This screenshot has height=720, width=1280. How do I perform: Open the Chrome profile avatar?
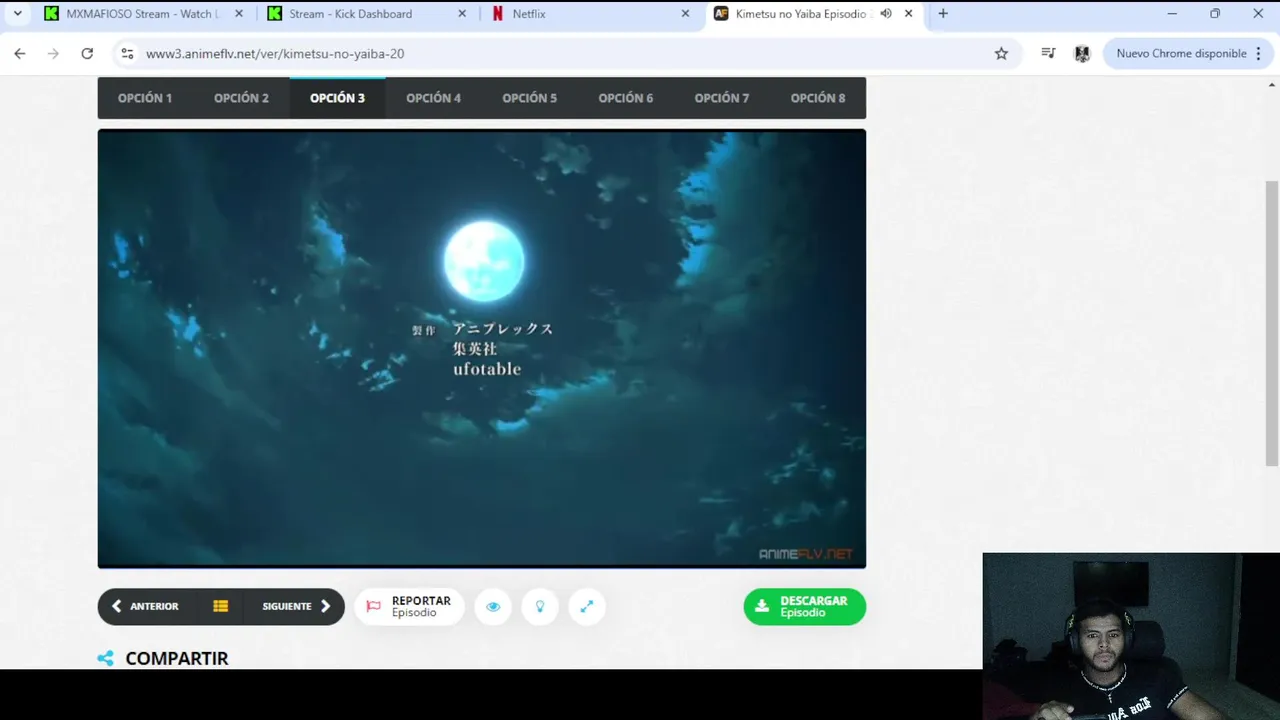point(1082,54)
